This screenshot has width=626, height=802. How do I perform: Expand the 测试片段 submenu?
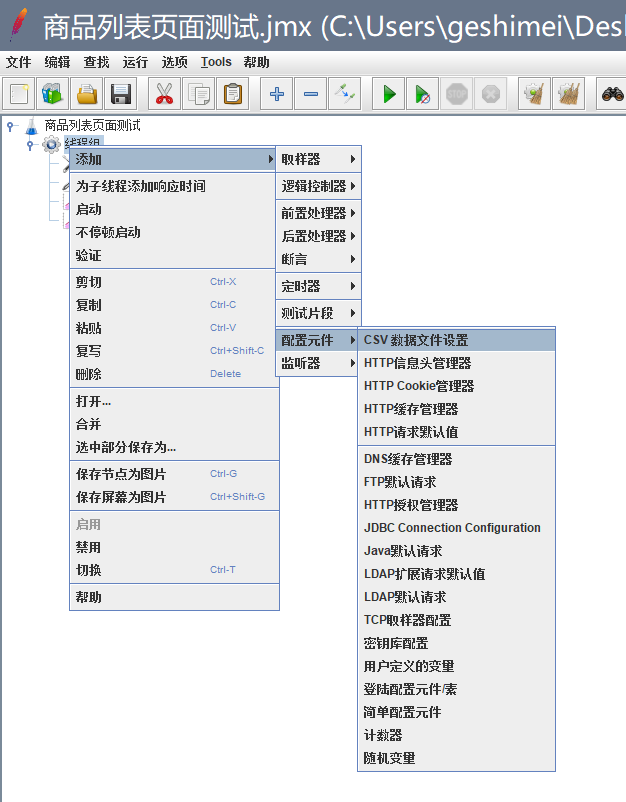pyautogui.click(x=318, y=313)
